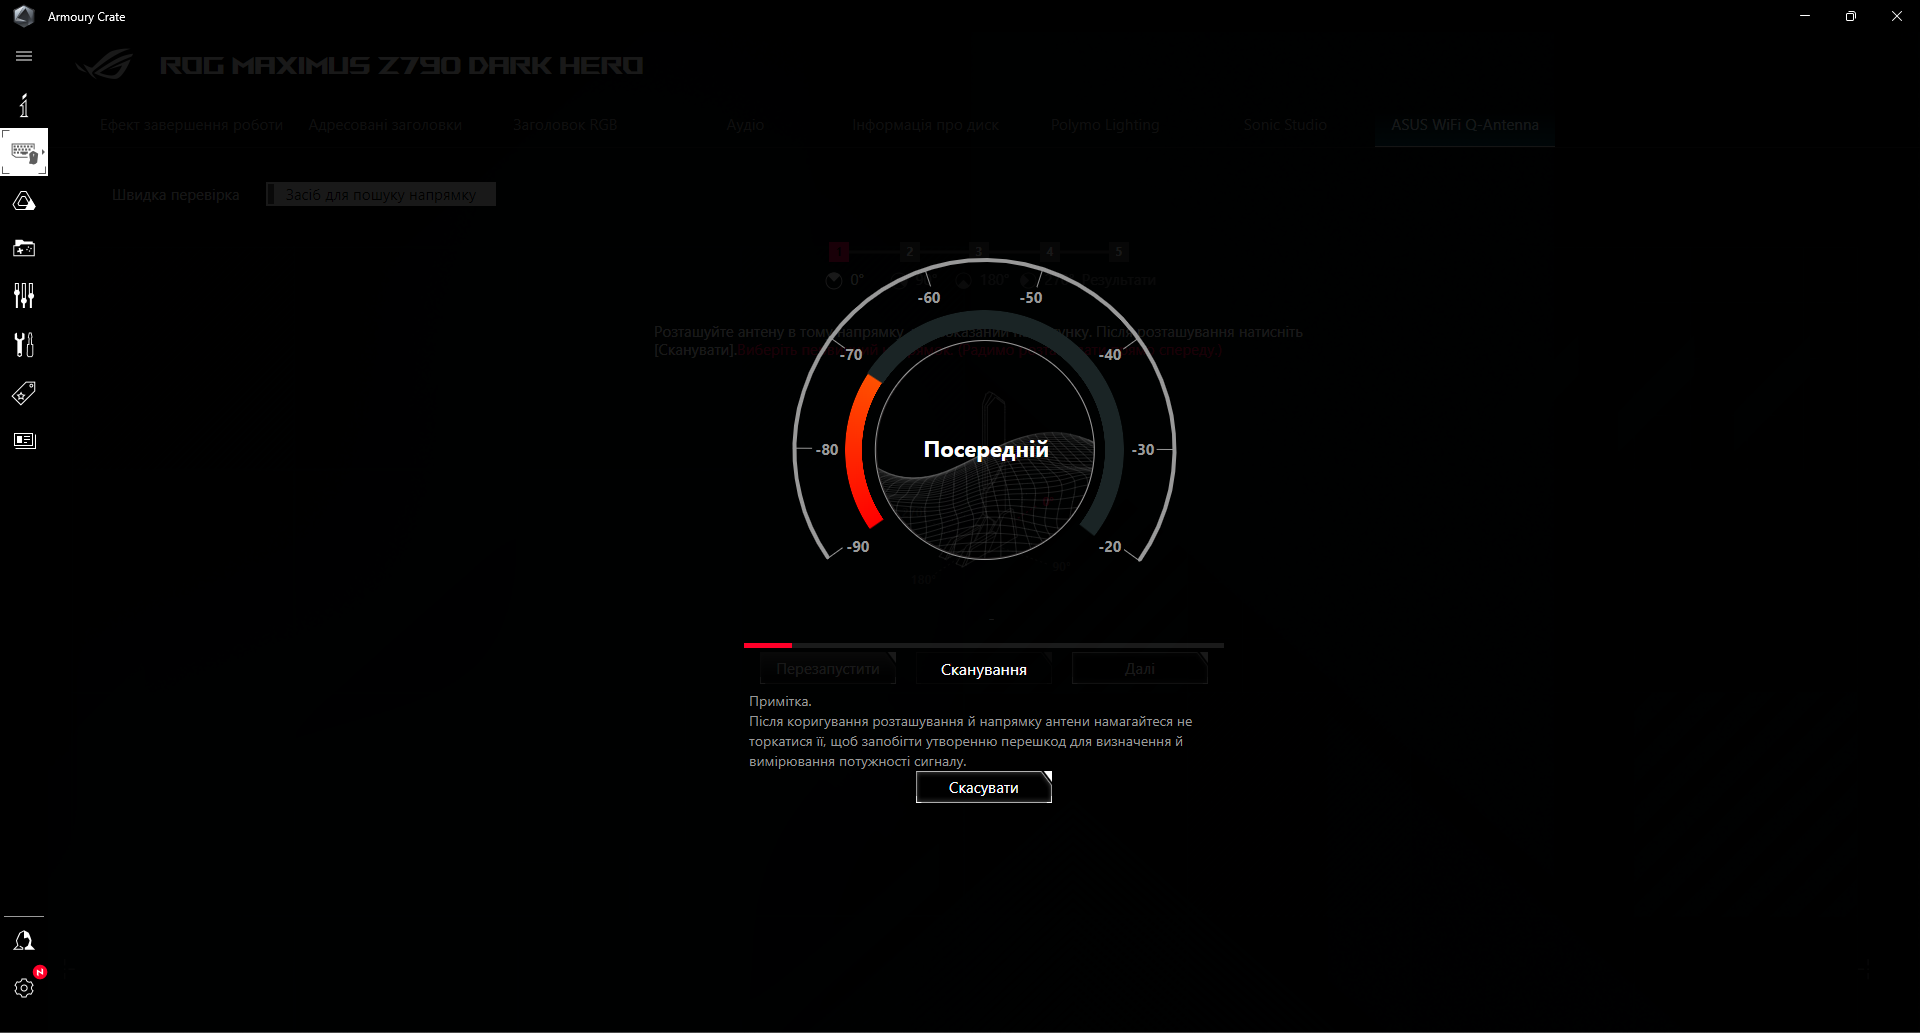Open the News feed icon
This screenshot has height=1033, width=1920.
click(24, 440)
